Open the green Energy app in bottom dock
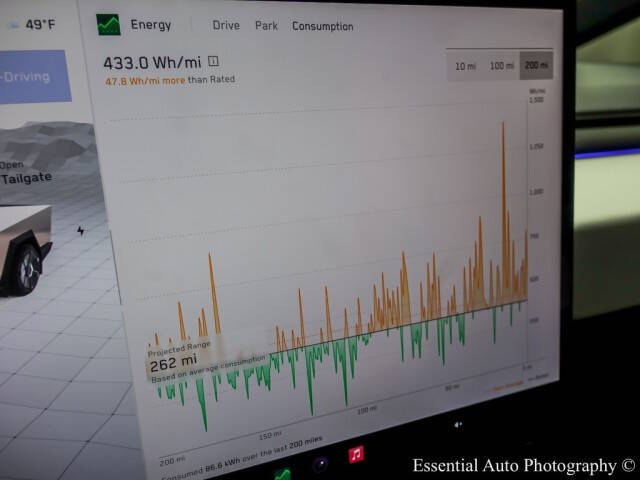 283,474
